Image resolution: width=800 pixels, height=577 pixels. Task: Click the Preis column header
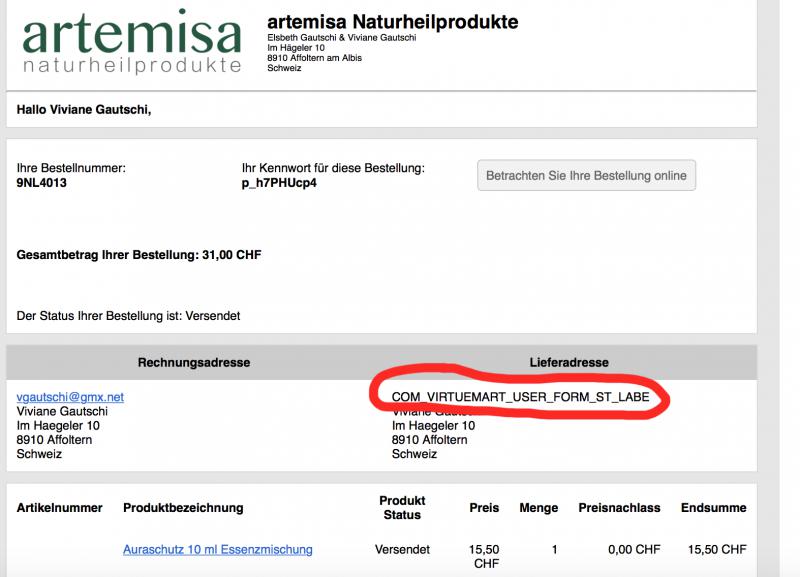[484, 508]
